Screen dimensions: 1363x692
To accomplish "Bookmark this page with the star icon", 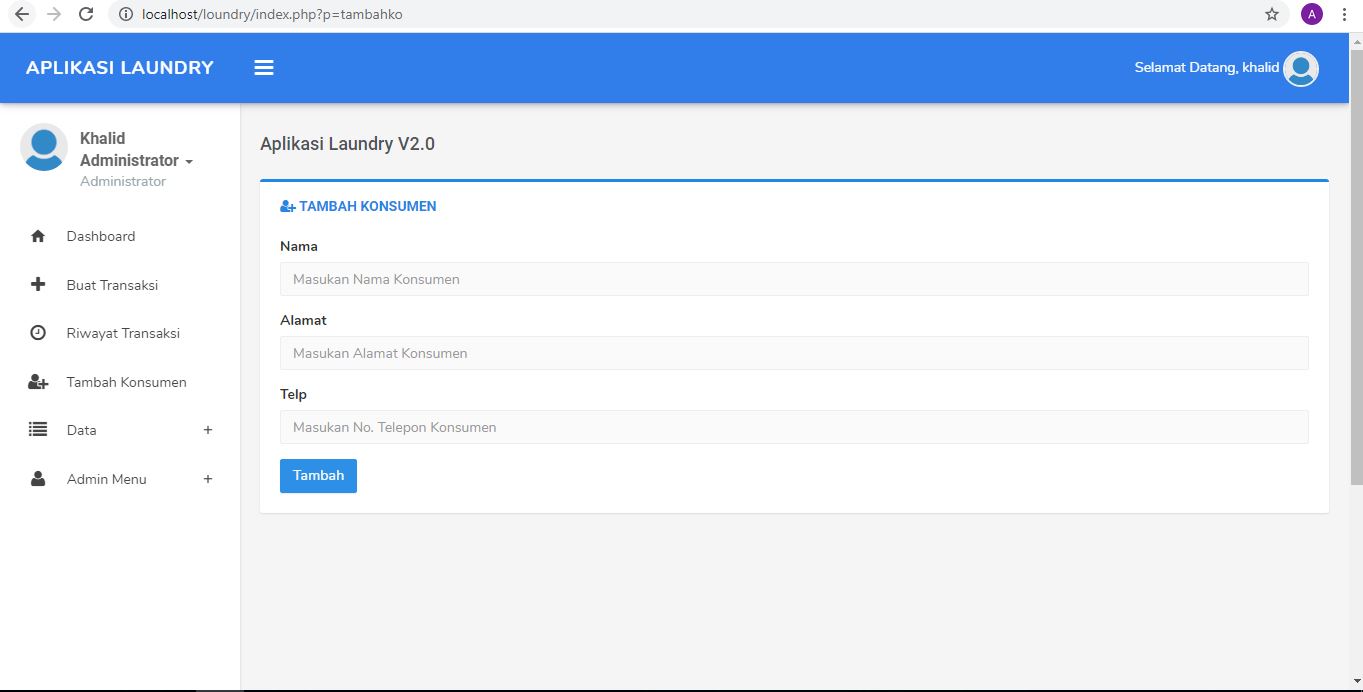I will point(1271,14).
